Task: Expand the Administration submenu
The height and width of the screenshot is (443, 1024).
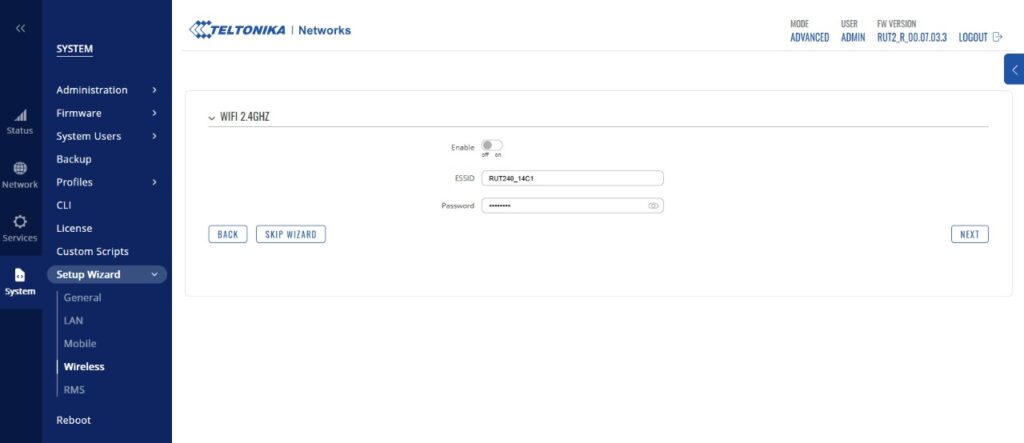Action: click(x=154, y=90)
